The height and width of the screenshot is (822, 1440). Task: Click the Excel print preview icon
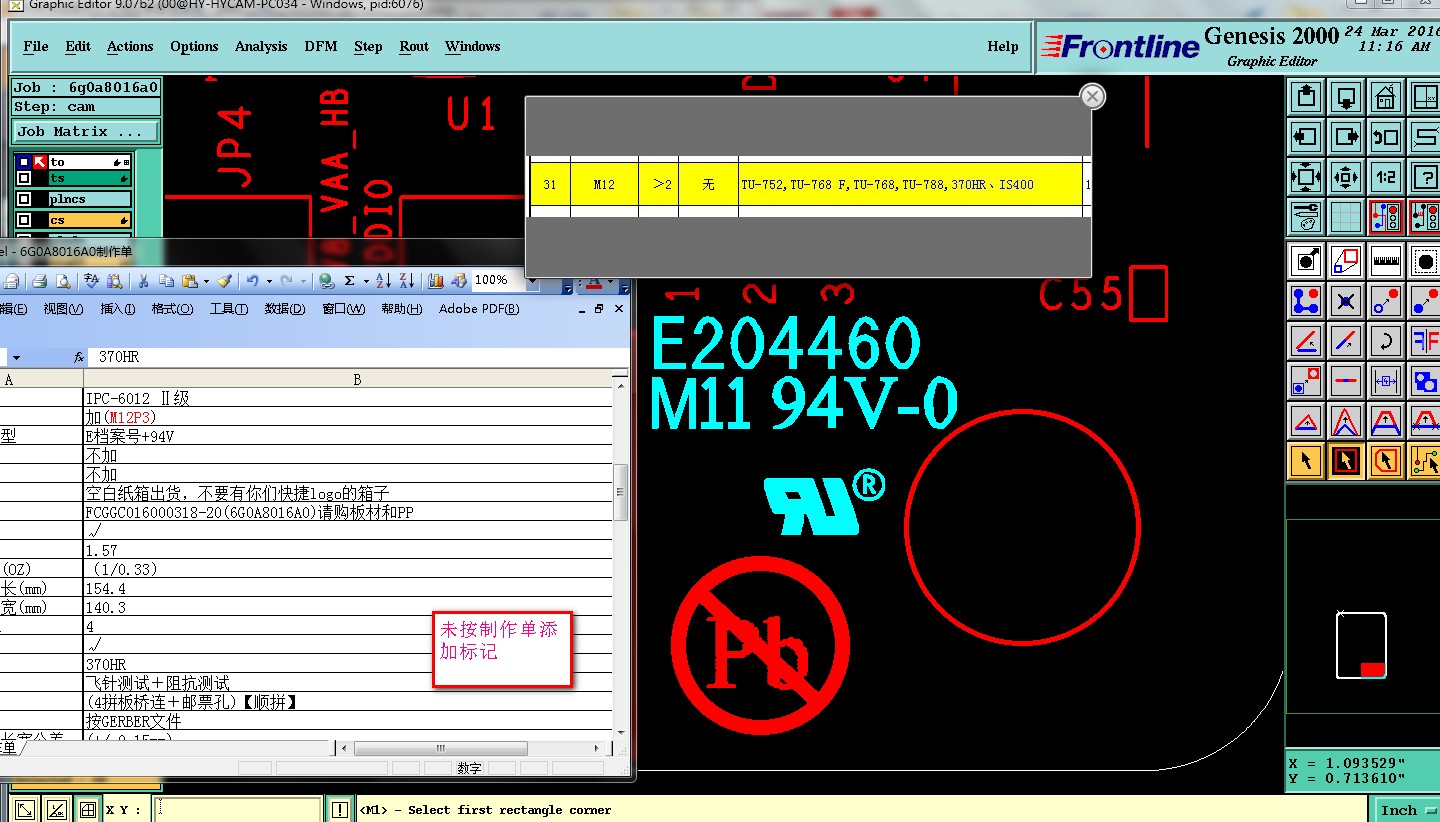[x=64, y=281]
